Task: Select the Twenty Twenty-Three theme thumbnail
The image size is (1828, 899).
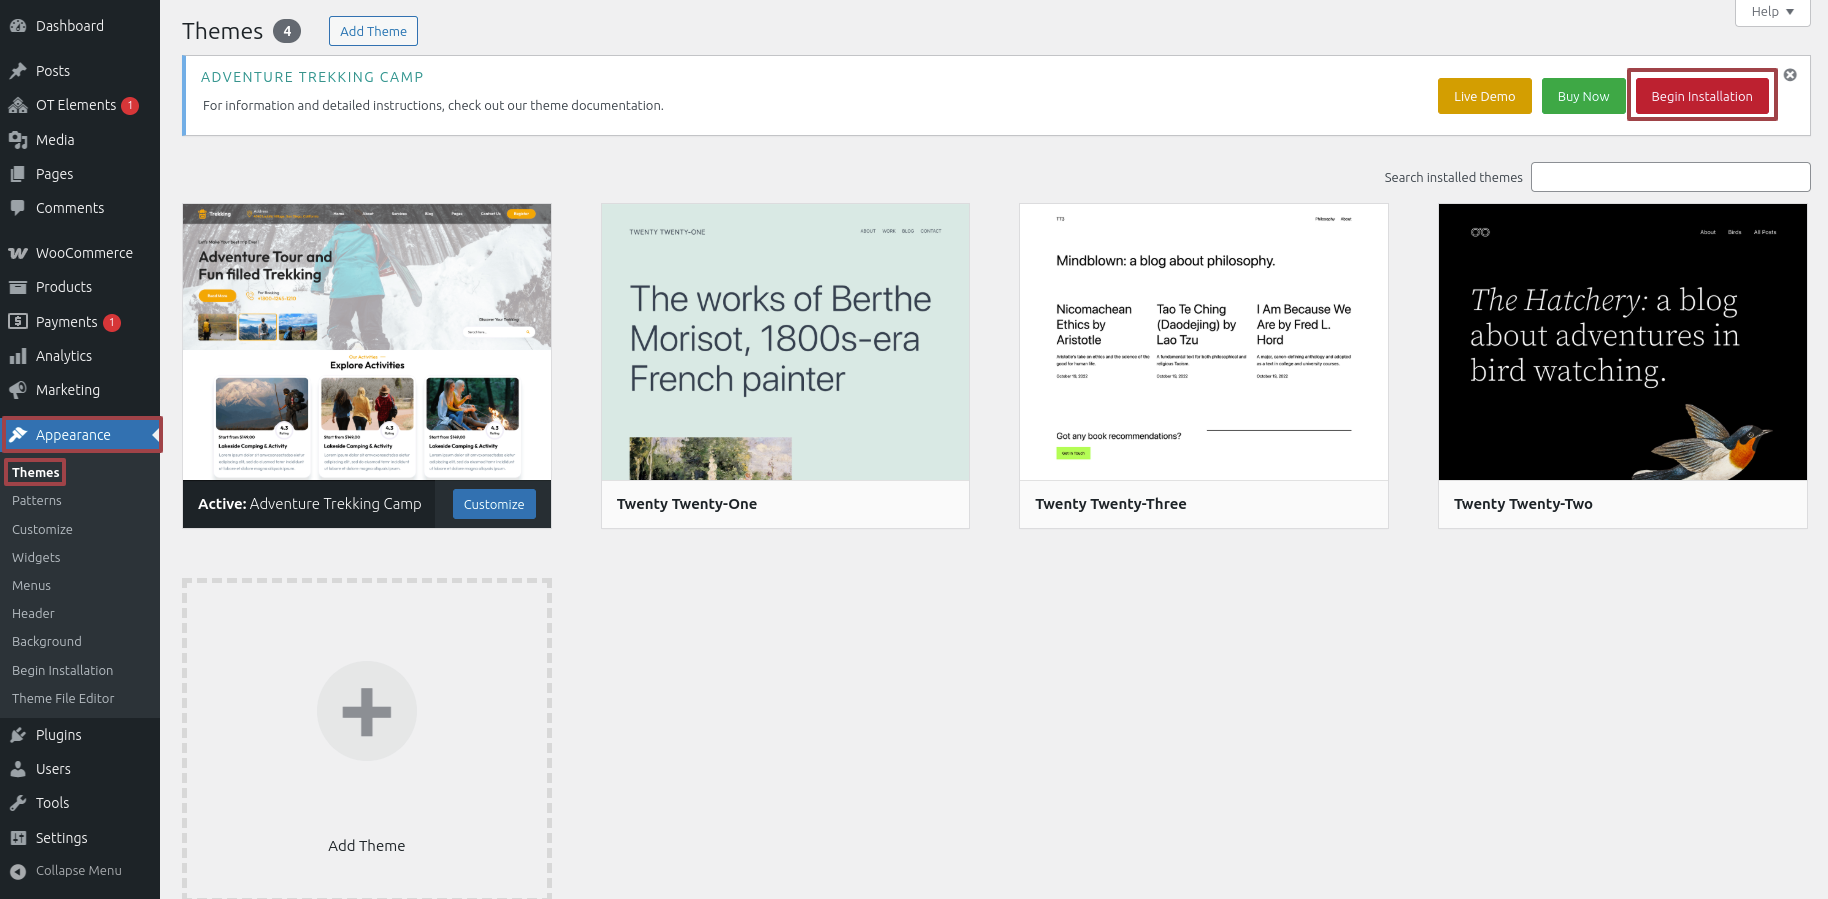Action: (1204, 342)
